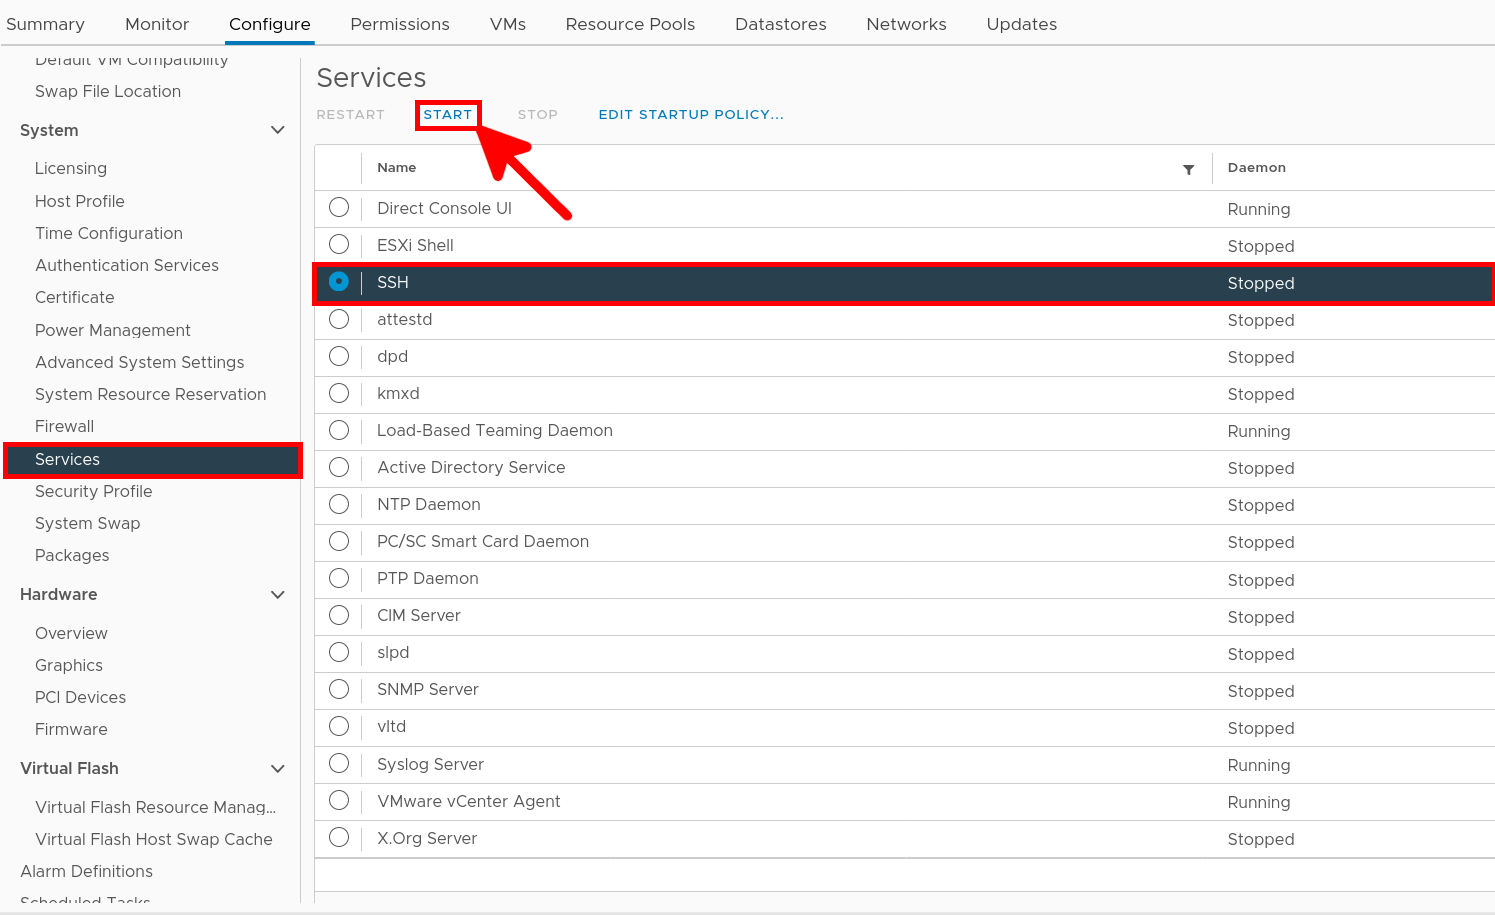
Task: Open Time Configuration settings
Action: tap(108, 233)
